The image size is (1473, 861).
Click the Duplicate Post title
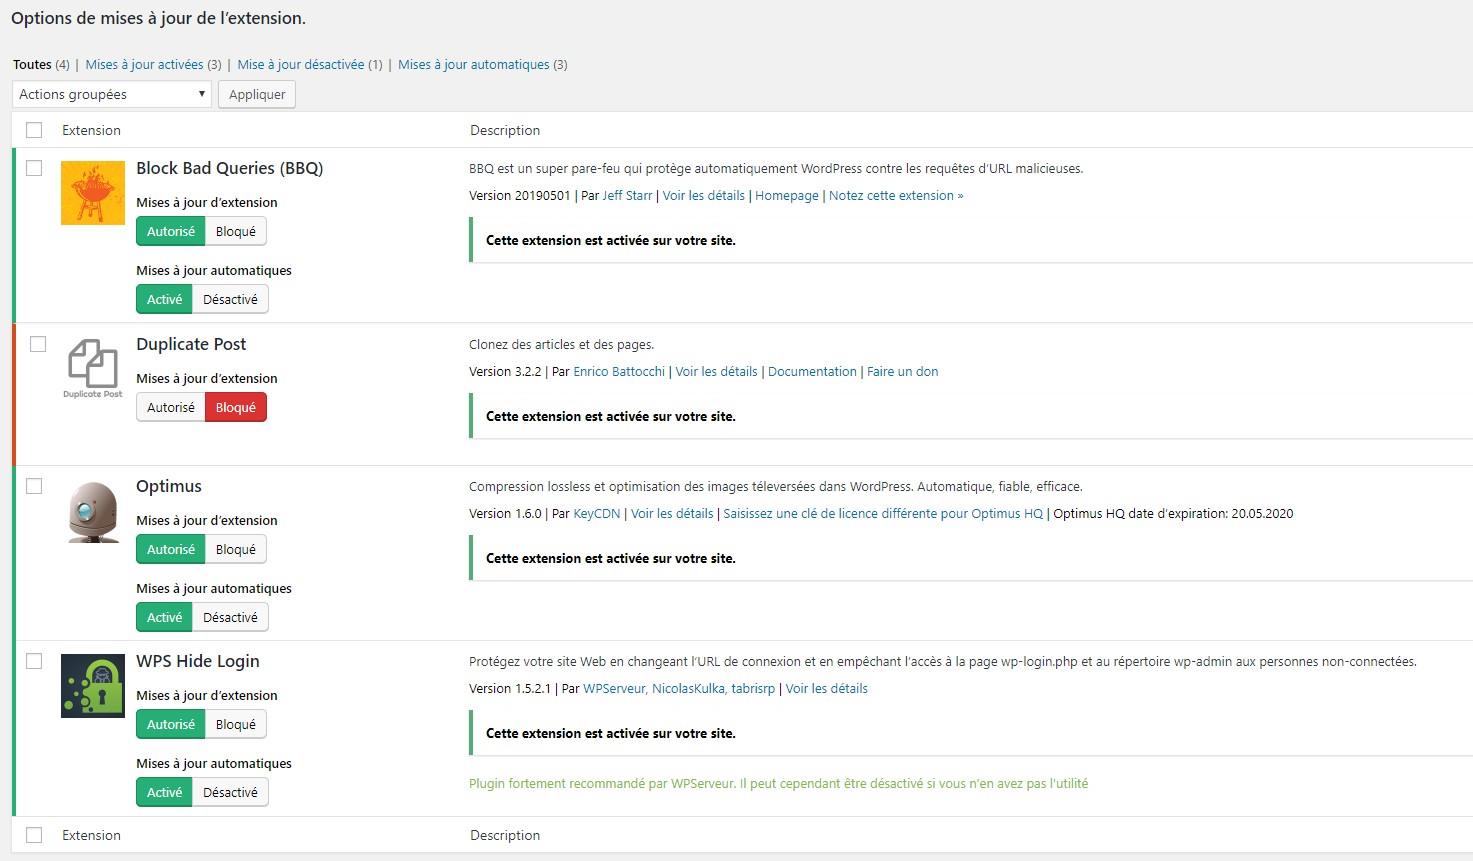191,344
